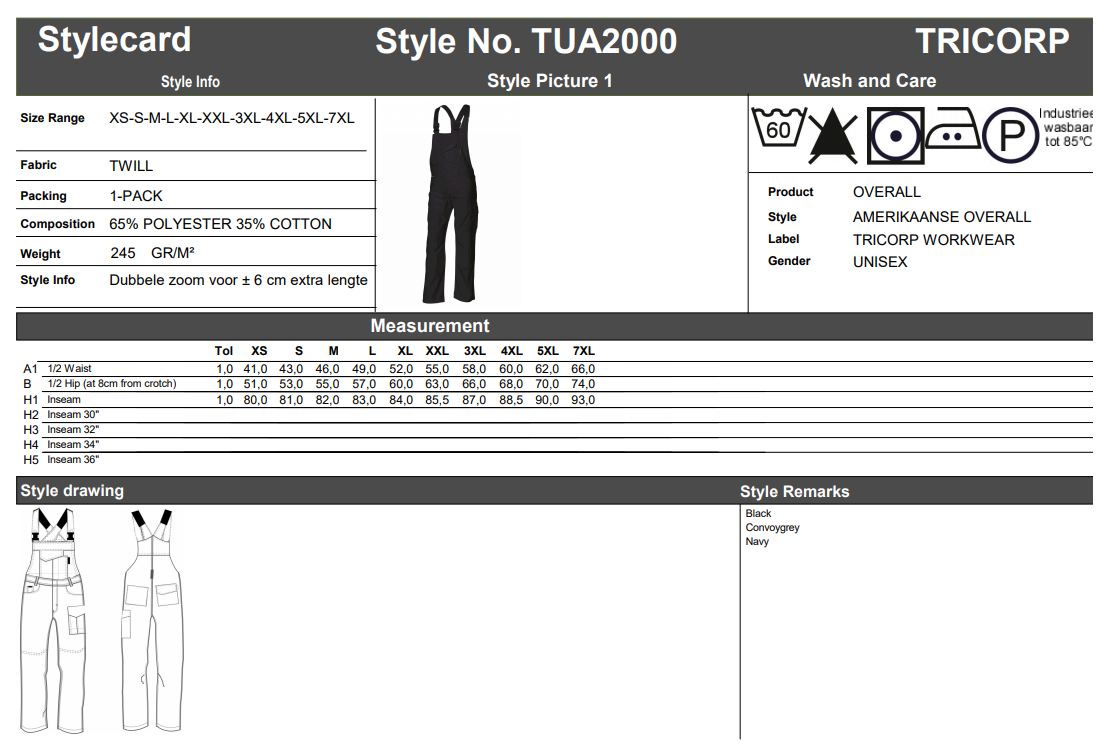
Task: Select the 65% POLYESTER 35% COTTON text
Action: [220, 224]
